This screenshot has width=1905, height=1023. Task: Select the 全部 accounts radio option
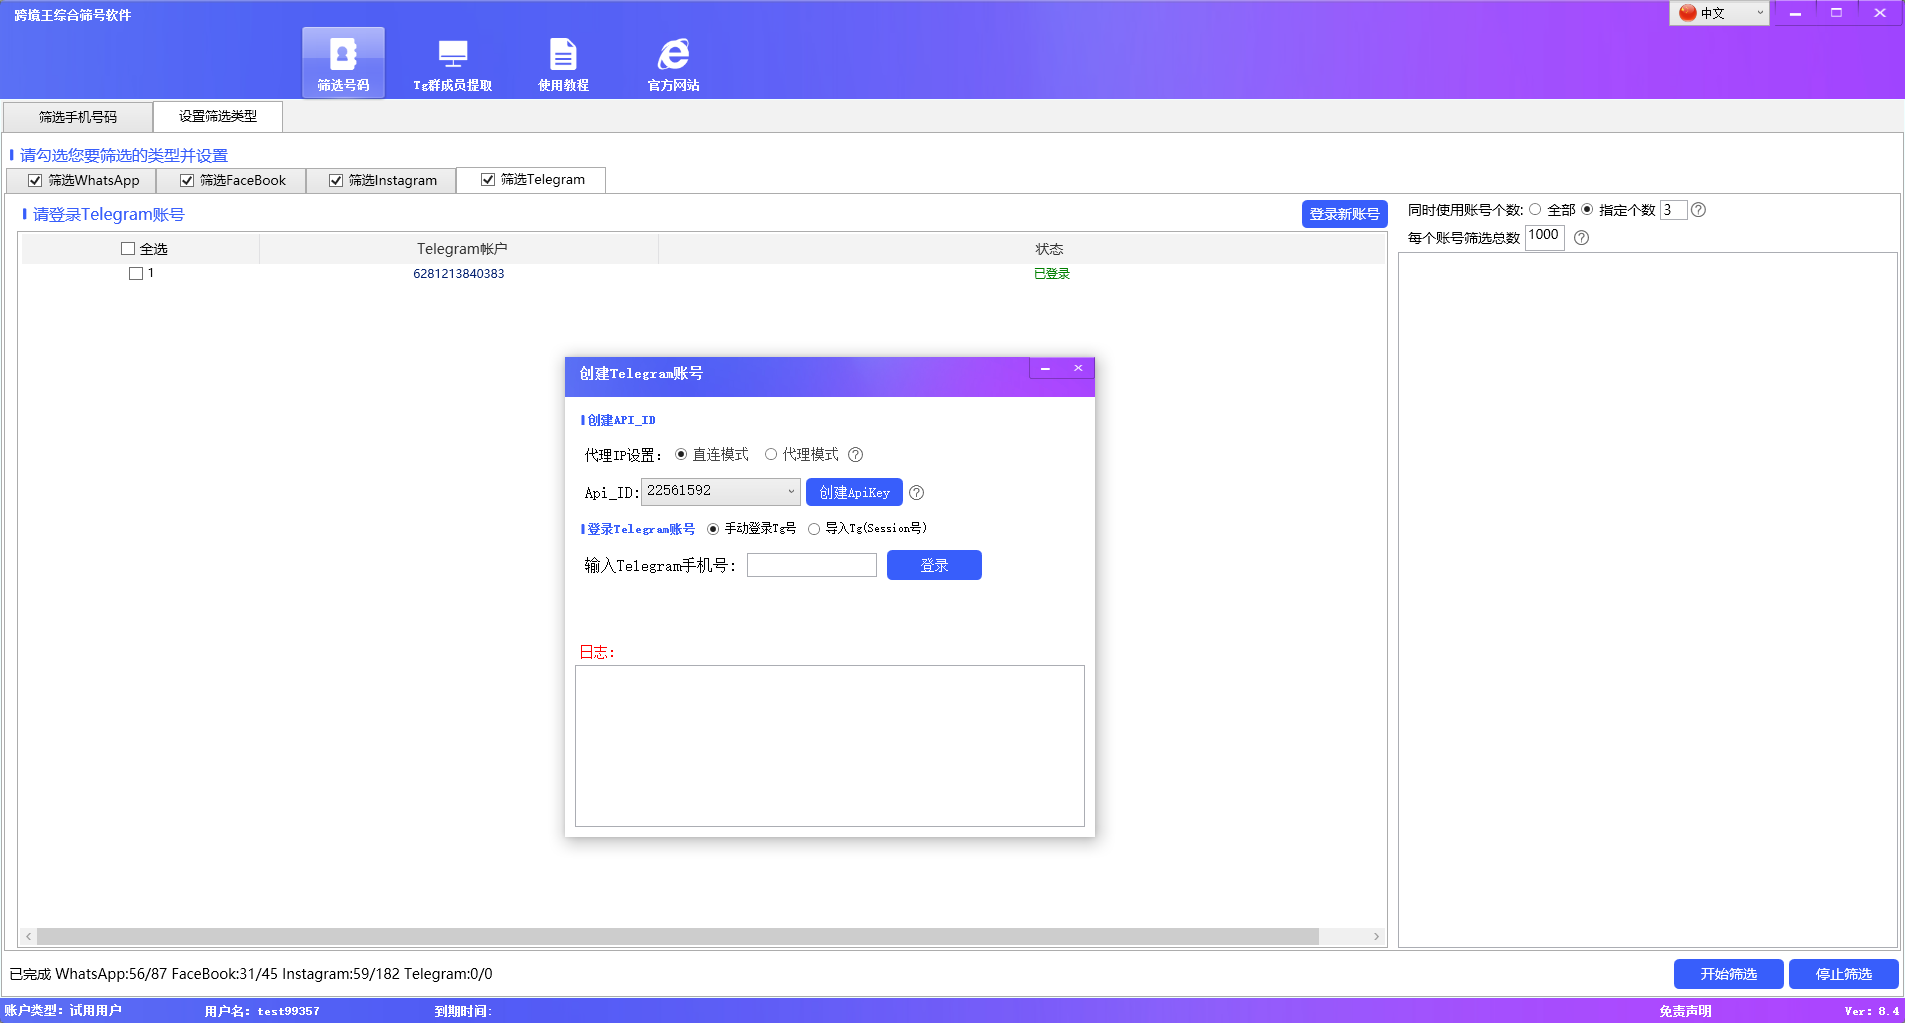coord(1535,210)
